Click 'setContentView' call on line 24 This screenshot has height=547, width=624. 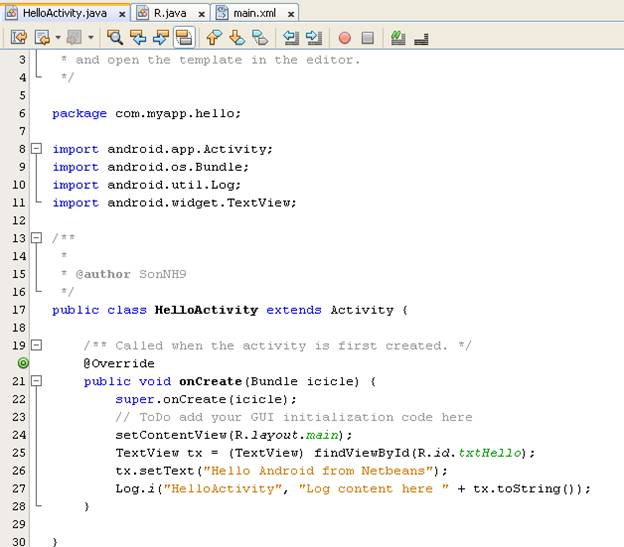point(171,435)
